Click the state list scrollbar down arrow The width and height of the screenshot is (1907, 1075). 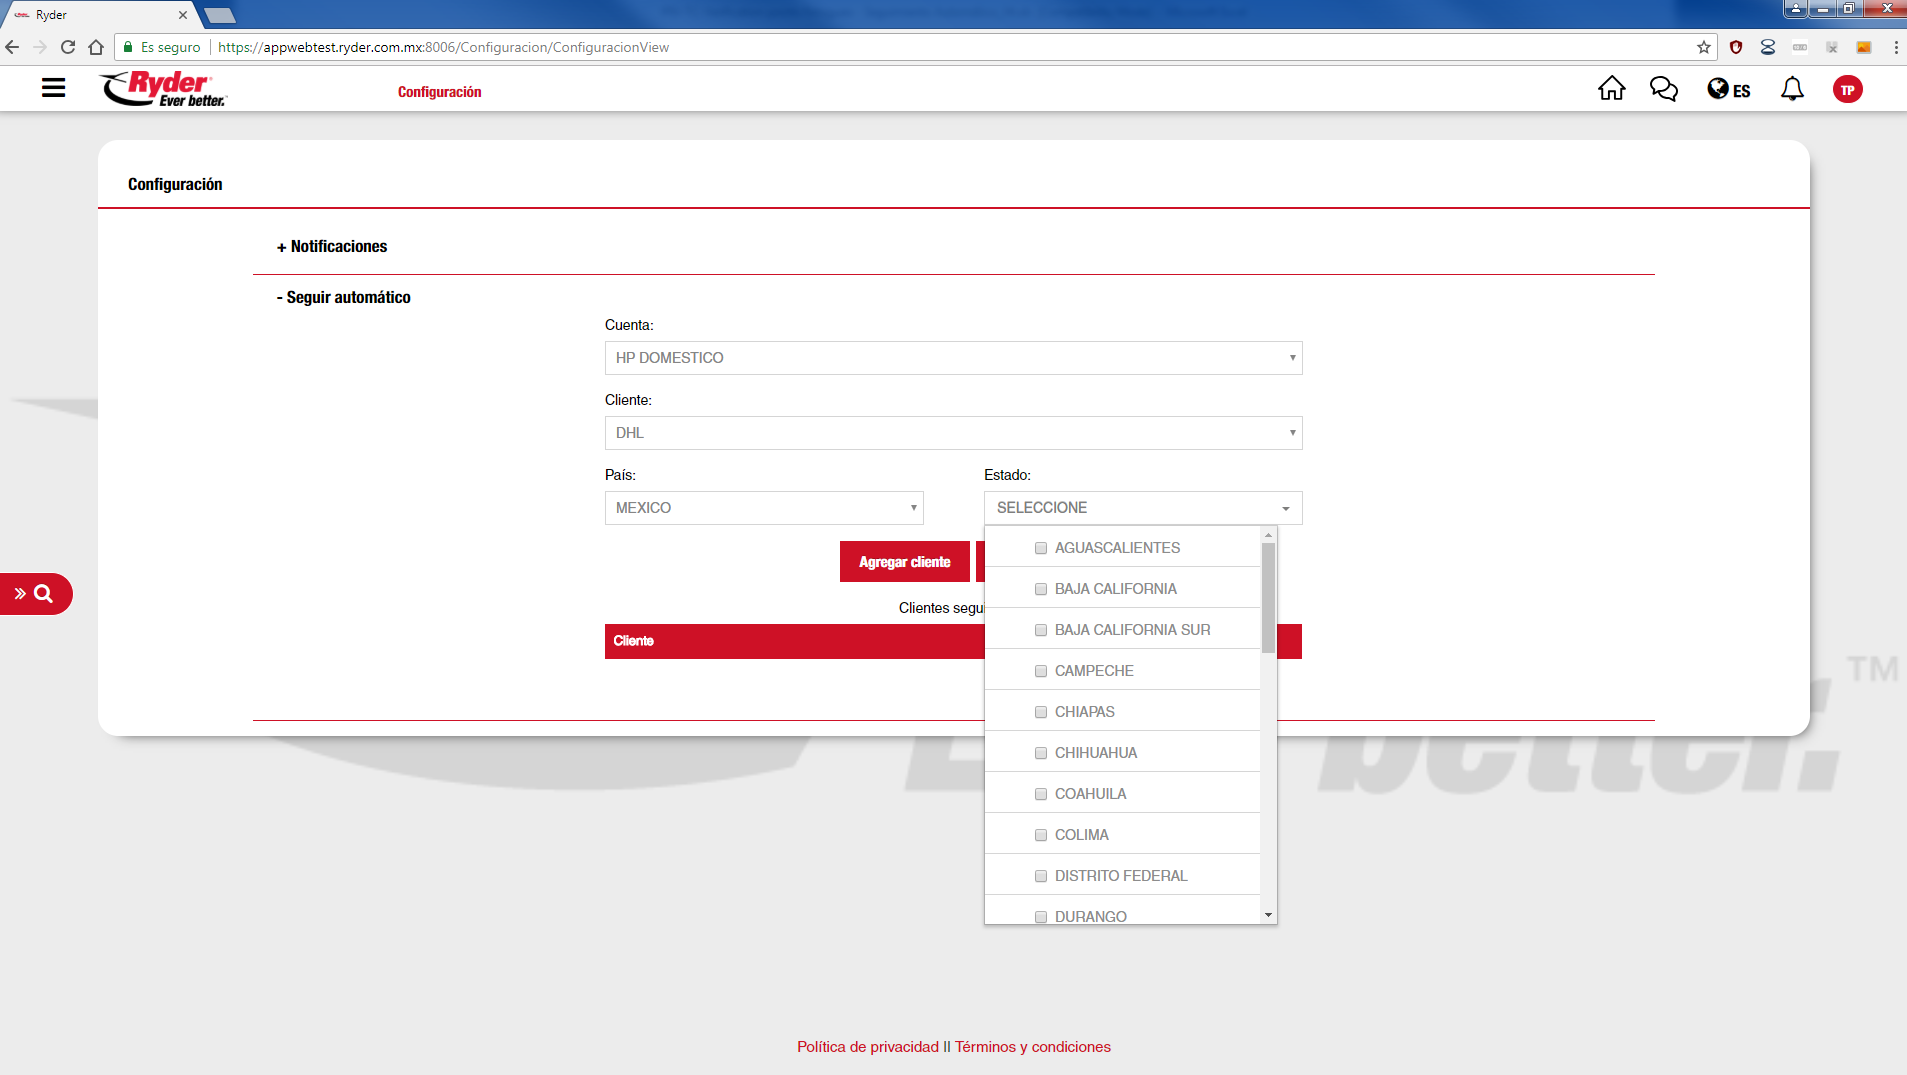pyautogui.click(x=1268, y=915)
